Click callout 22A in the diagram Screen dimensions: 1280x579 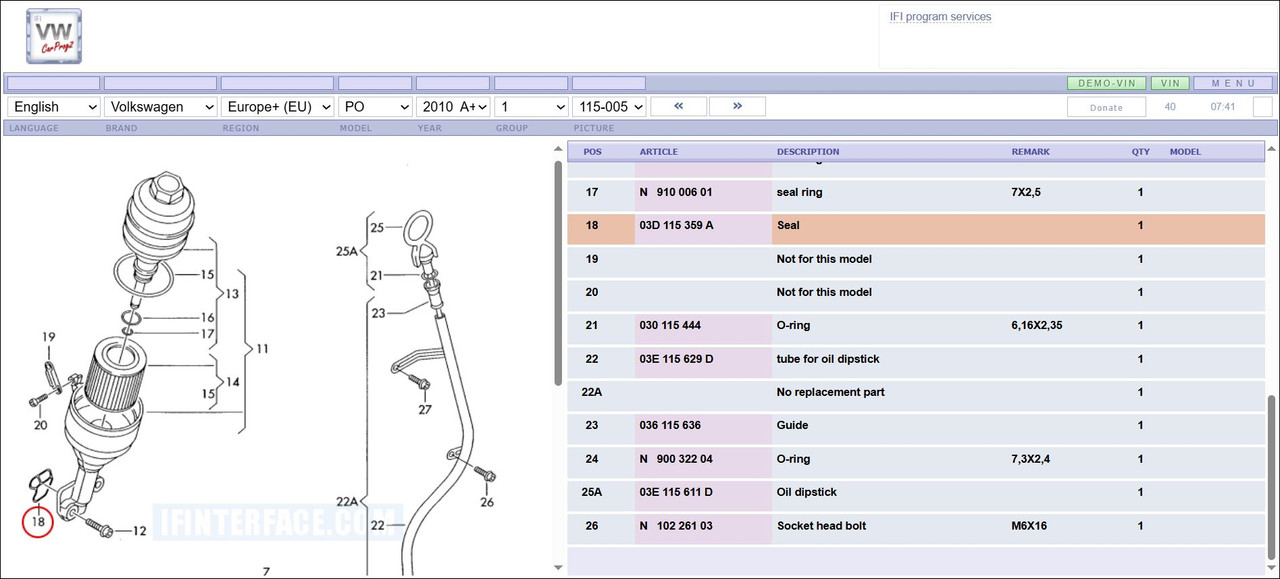pos(347,501)
